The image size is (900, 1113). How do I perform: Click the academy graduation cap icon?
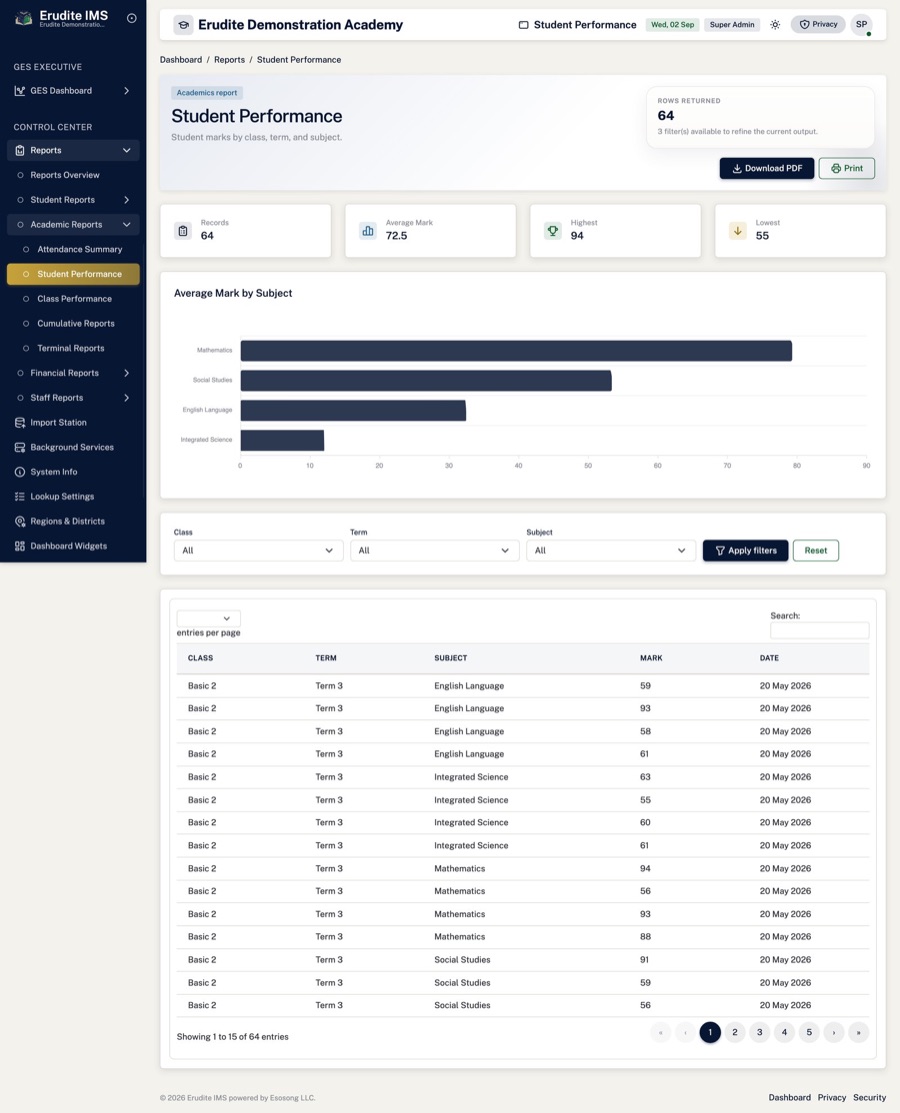pyautogui.click(x=183, y=25)
